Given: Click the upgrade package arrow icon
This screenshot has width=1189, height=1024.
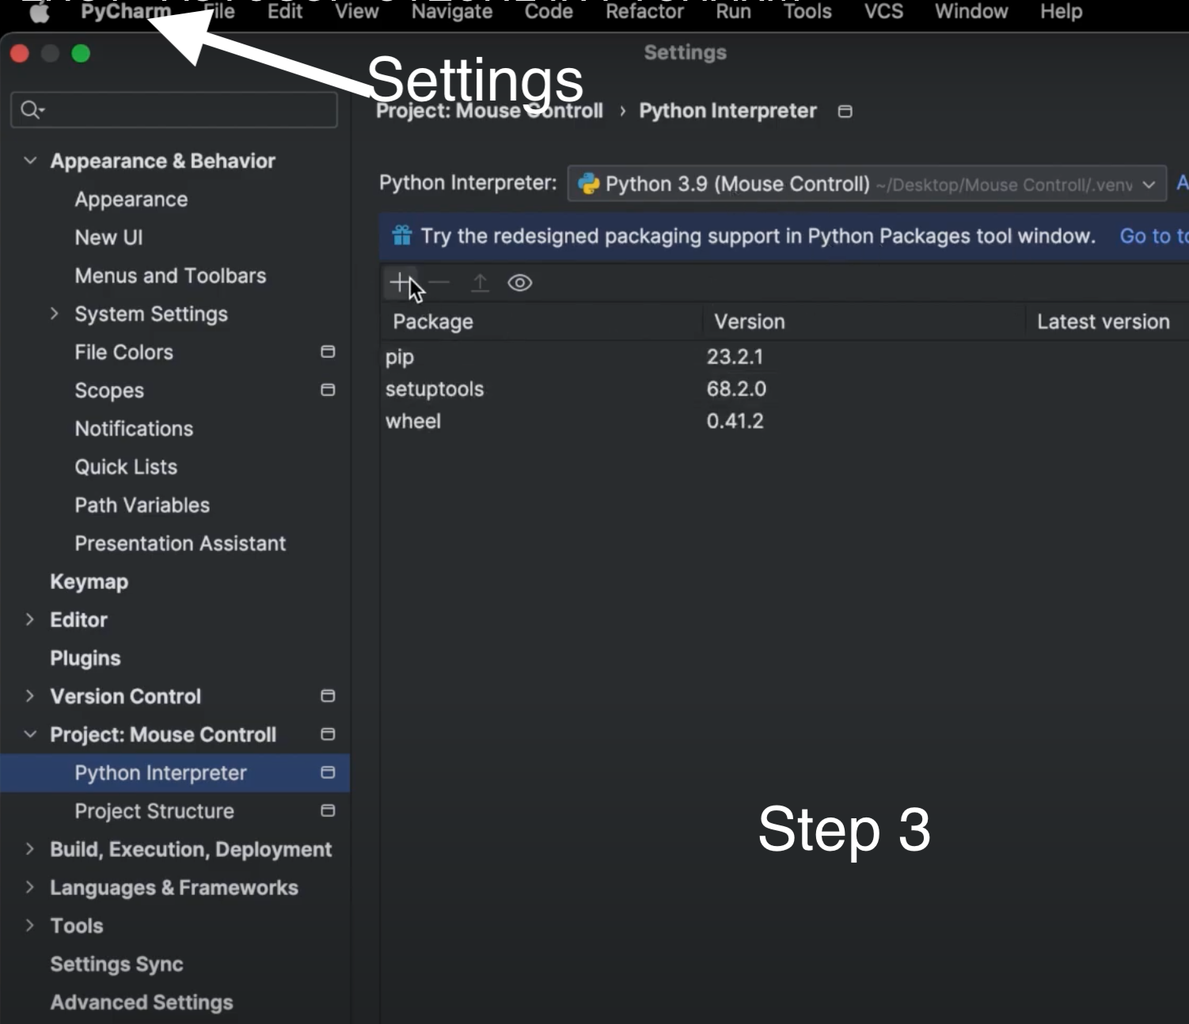Looking at the screenshot, I should click(x=480, y=283).
